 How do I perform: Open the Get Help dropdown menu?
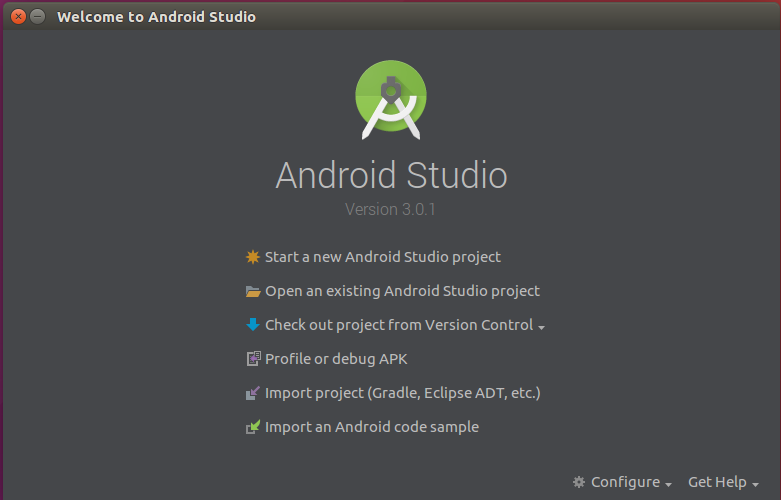723,482
